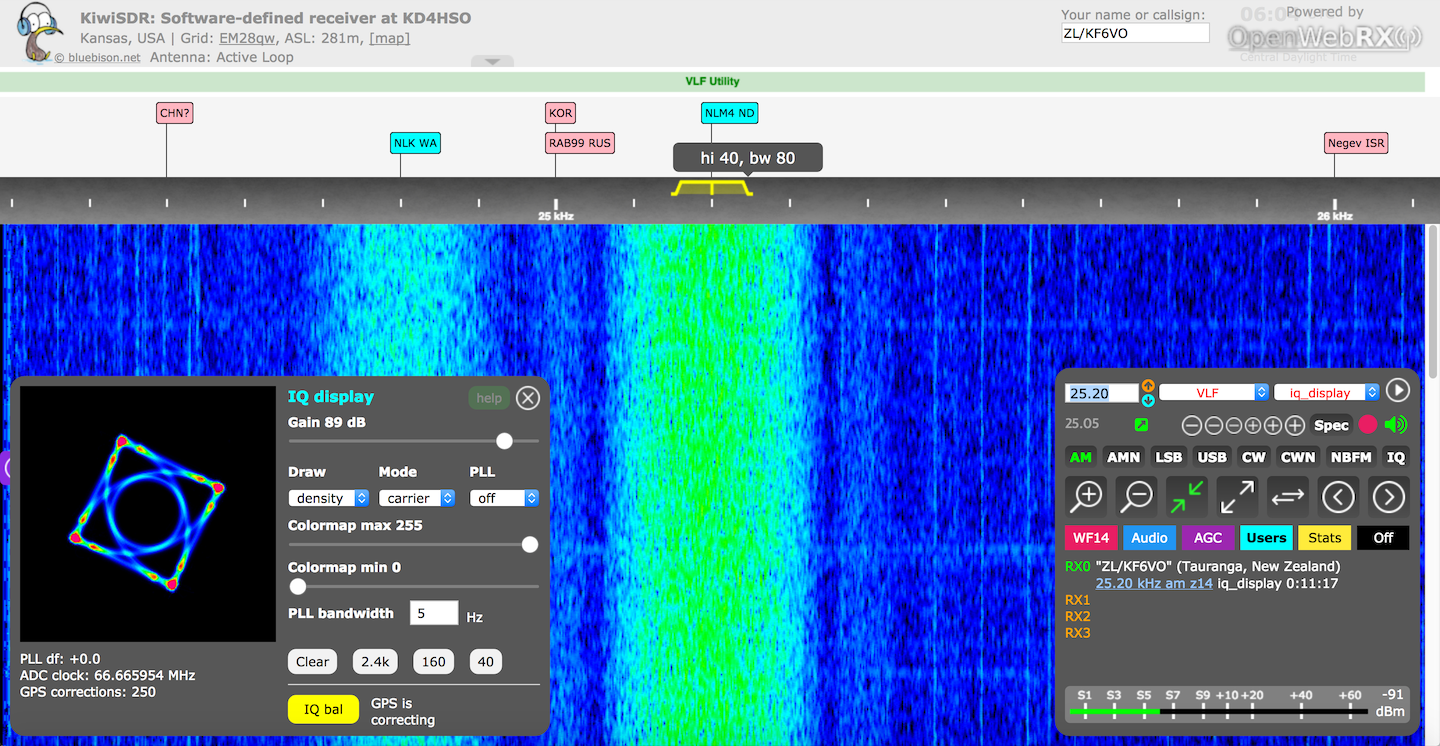Toggle the Spec spectrum display
Viewport: 1440px width, 746px height.
click(x=1331, y=425)
